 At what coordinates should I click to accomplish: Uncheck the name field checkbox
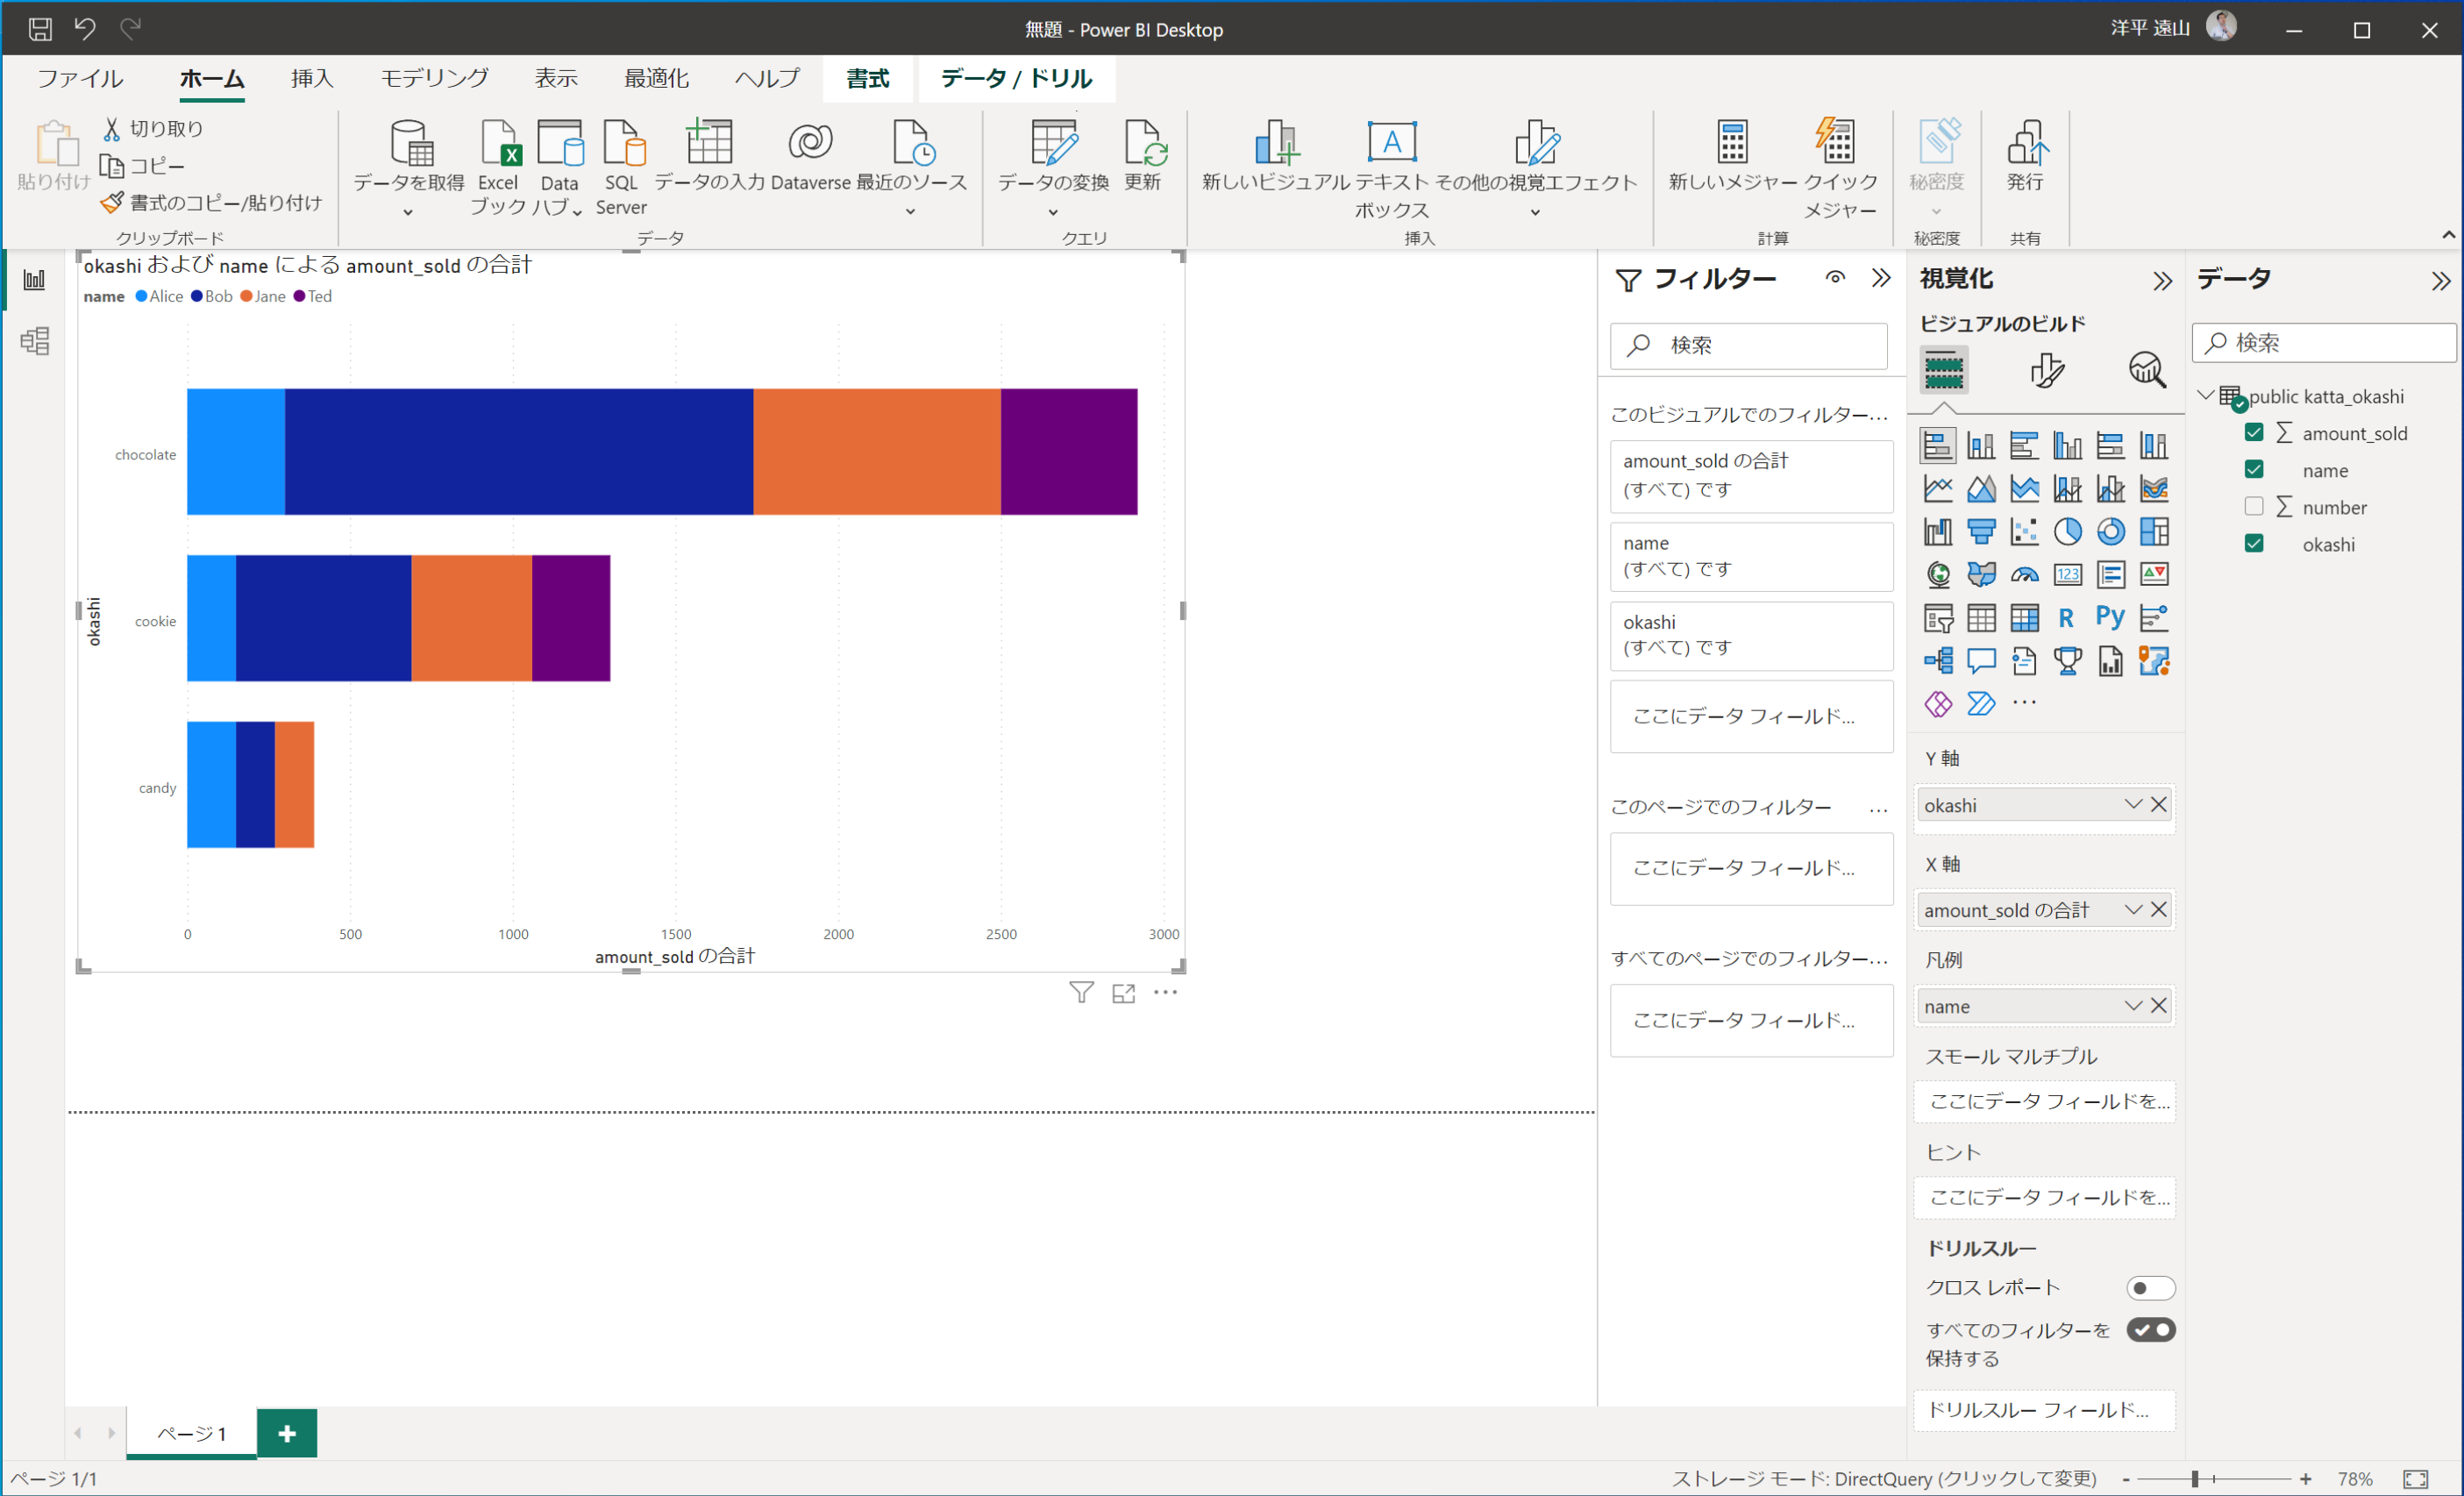pos(2254,469)
